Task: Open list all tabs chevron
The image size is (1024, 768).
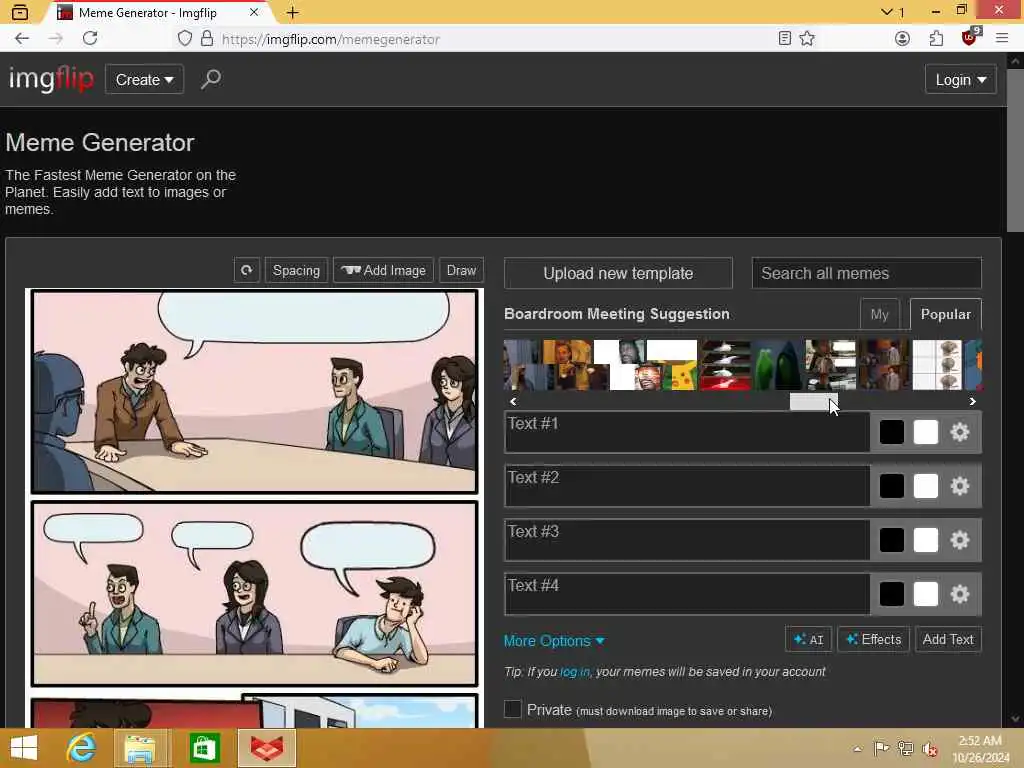Action: 887,12
